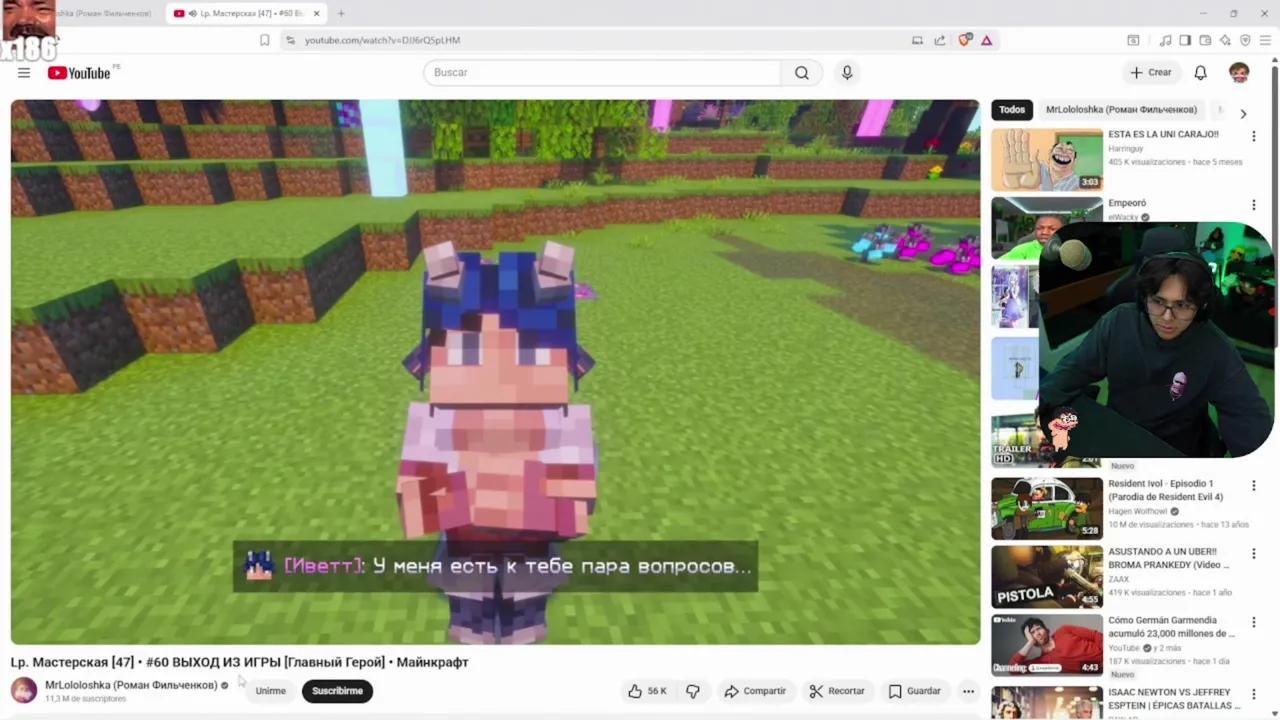Open options for ASUSTANDO A UN UBER video
Screen dimensions: 1280x720
tap(1253, 554)
